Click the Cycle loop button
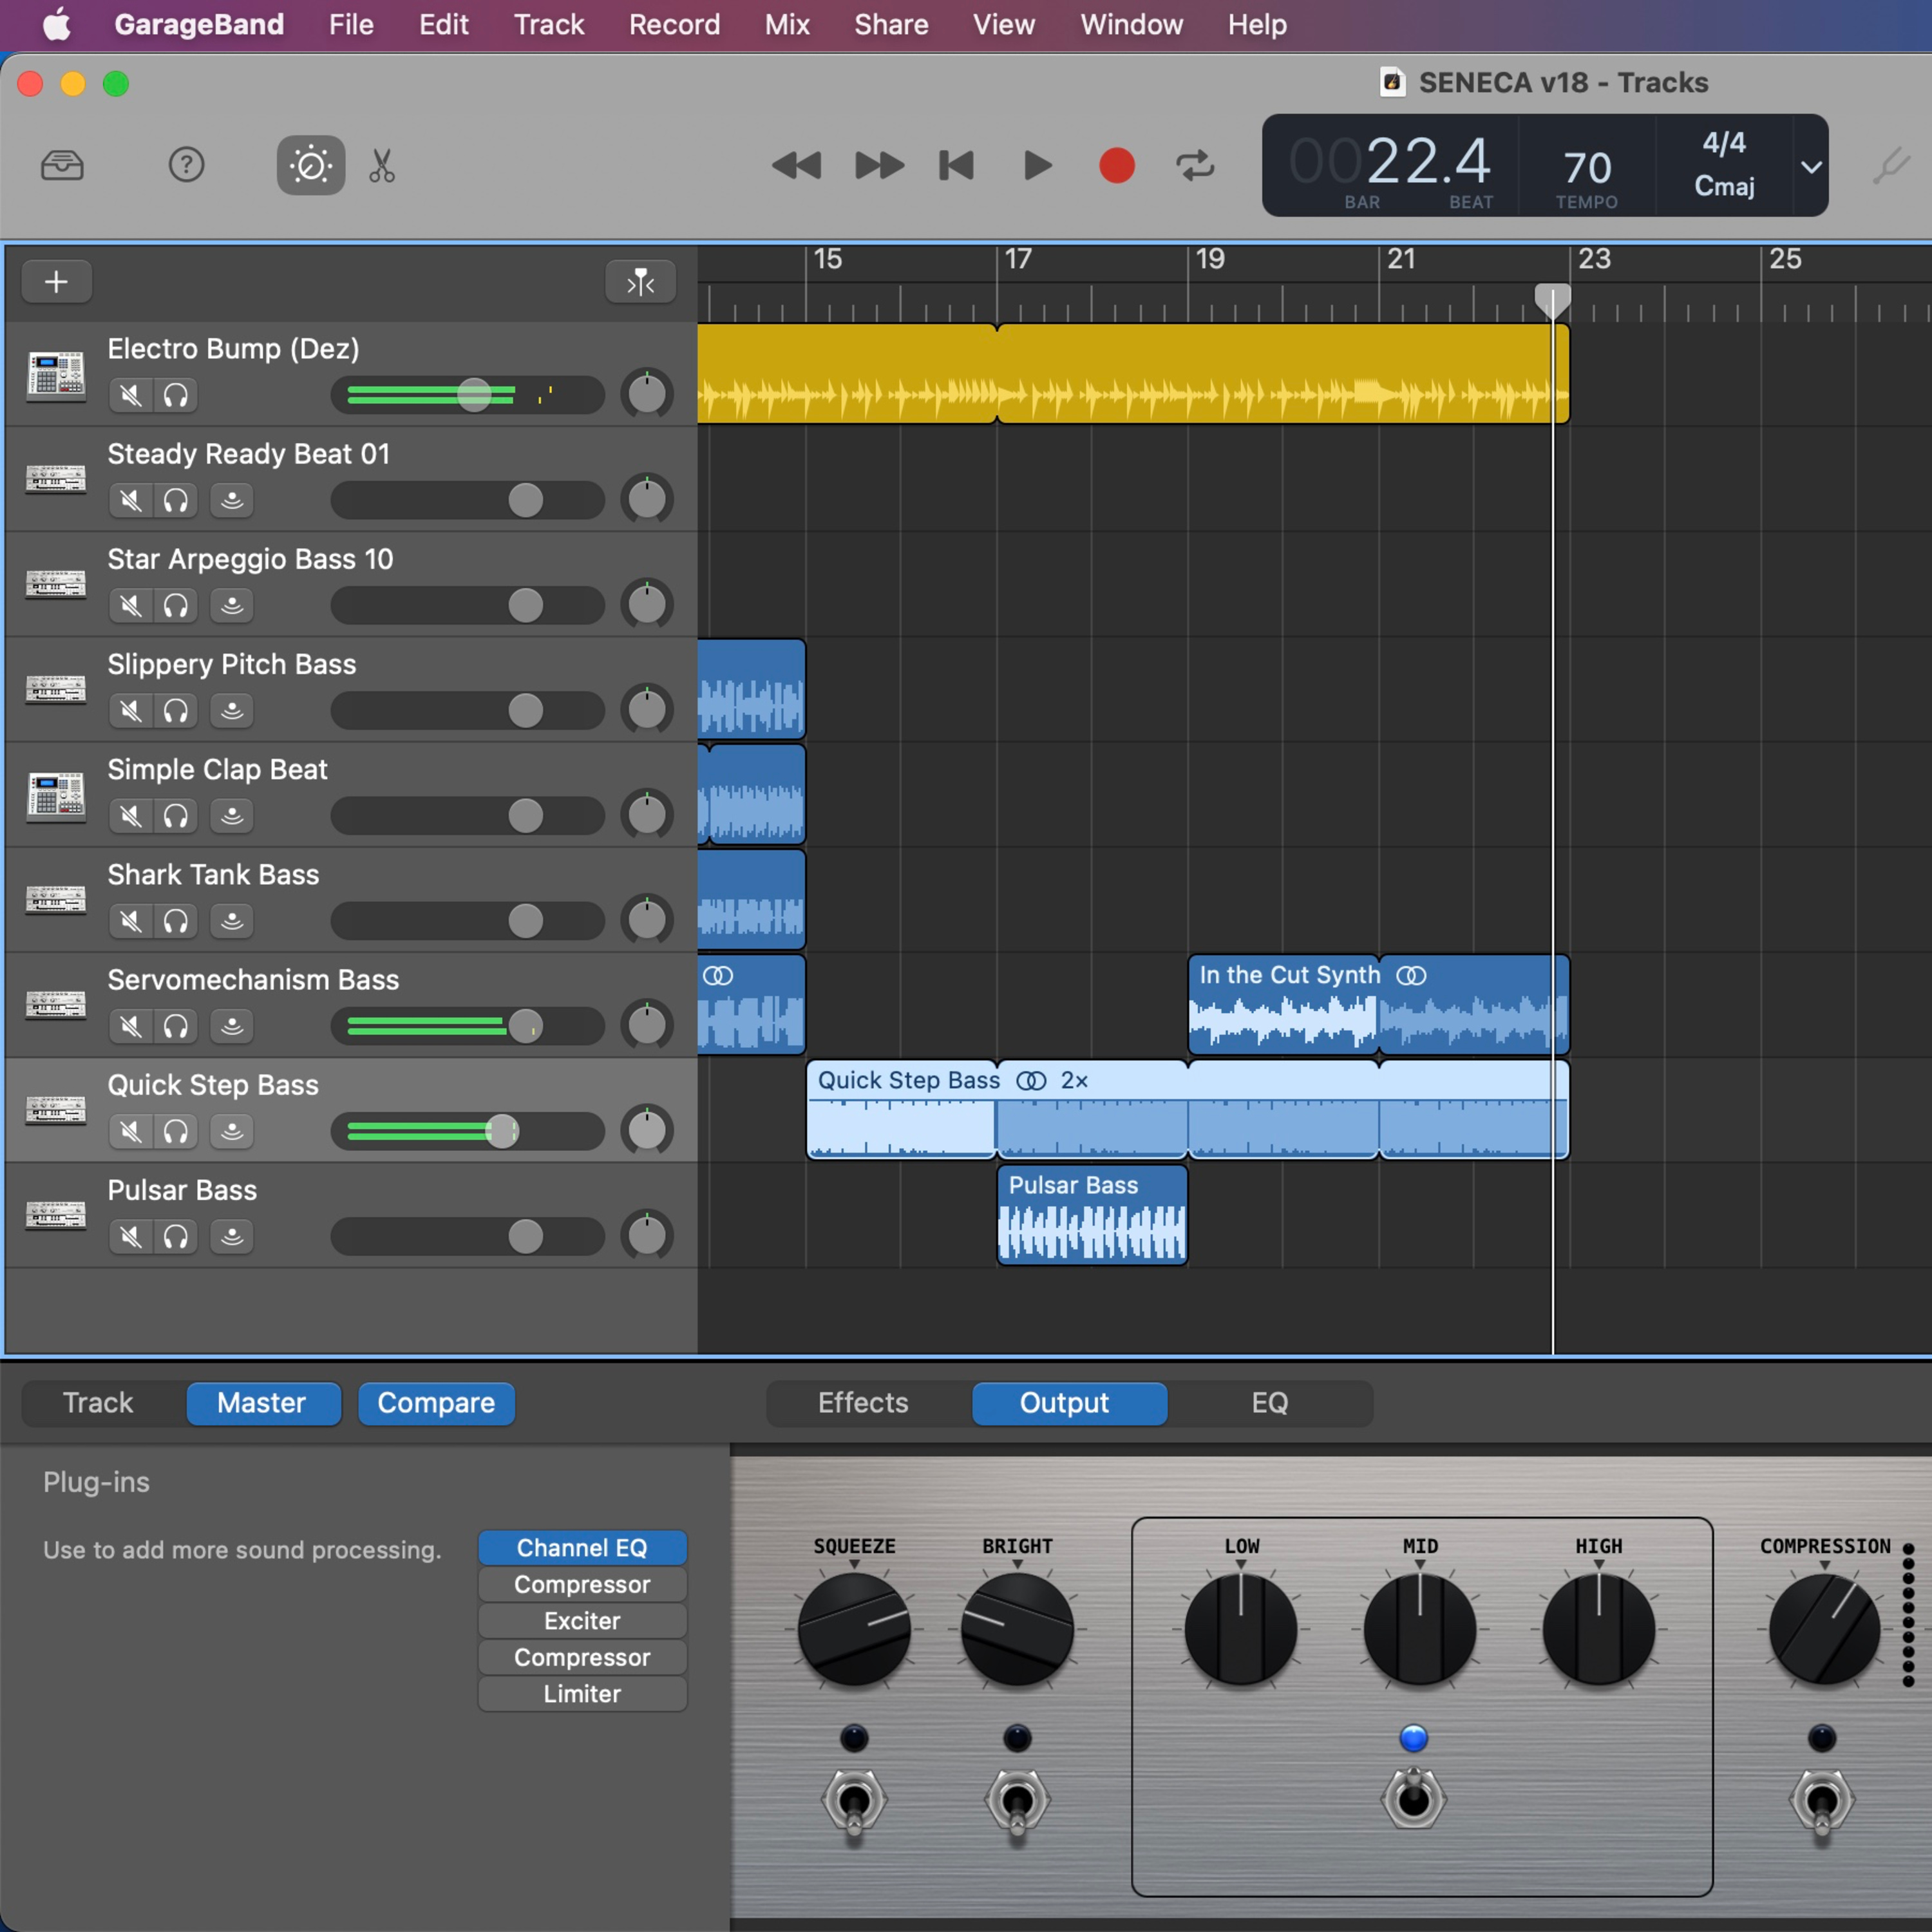Screen dimensions: 1932x1932 point(1194,165)
